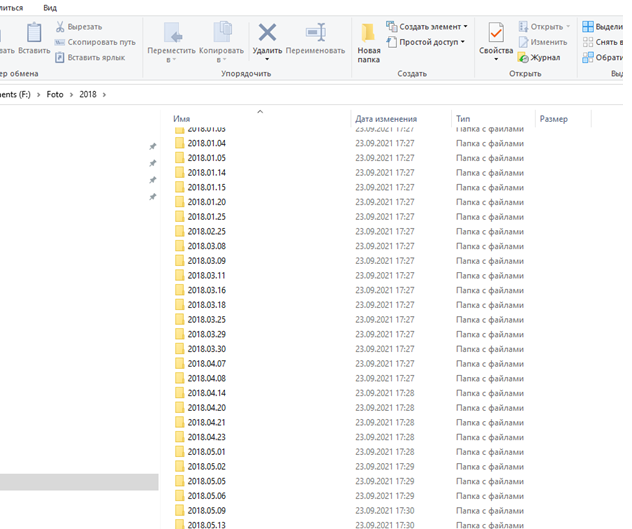632x529 pixels.
Task: Select the 2018.03.25 folder icon
Action: point(179,320)
